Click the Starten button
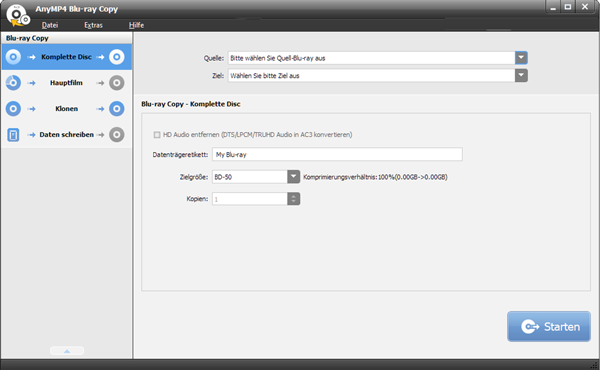Image resolution: width=600 pixels, height=370 pixels. [549, 326]
